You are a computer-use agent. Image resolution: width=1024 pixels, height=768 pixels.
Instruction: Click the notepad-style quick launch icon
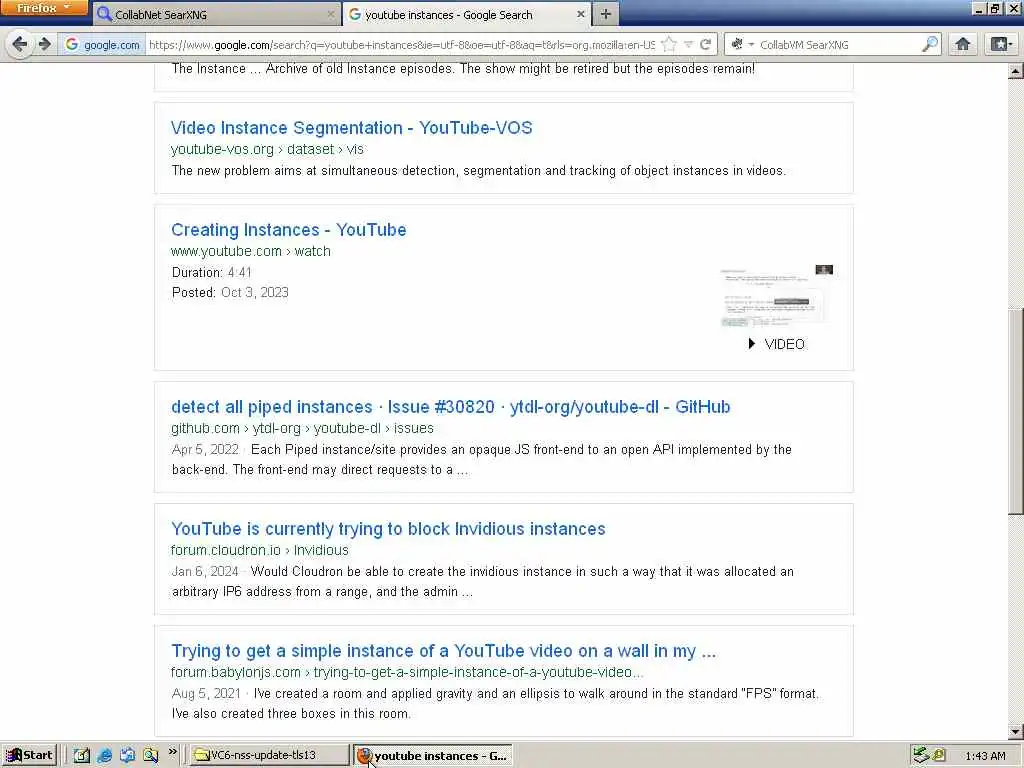point(81,756)
